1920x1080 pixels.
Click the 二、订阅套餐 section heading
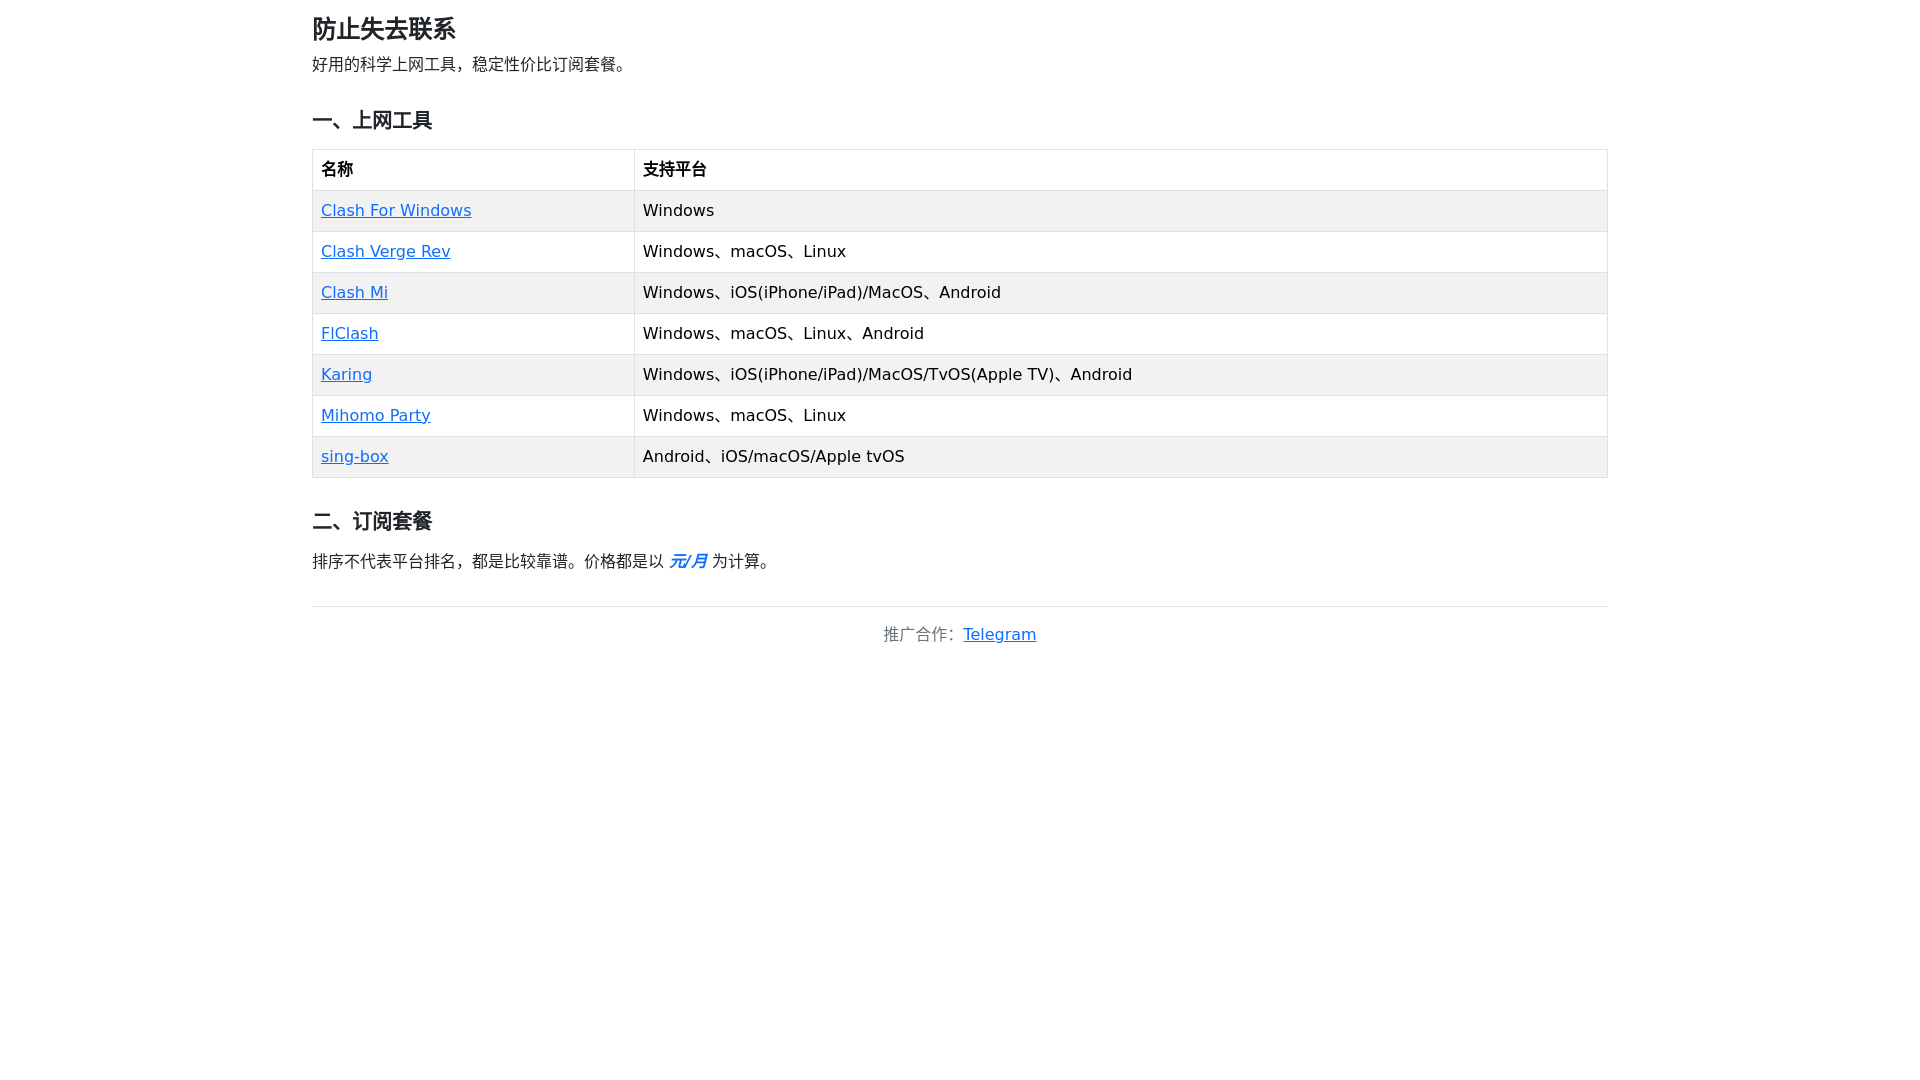click(372, 521)
